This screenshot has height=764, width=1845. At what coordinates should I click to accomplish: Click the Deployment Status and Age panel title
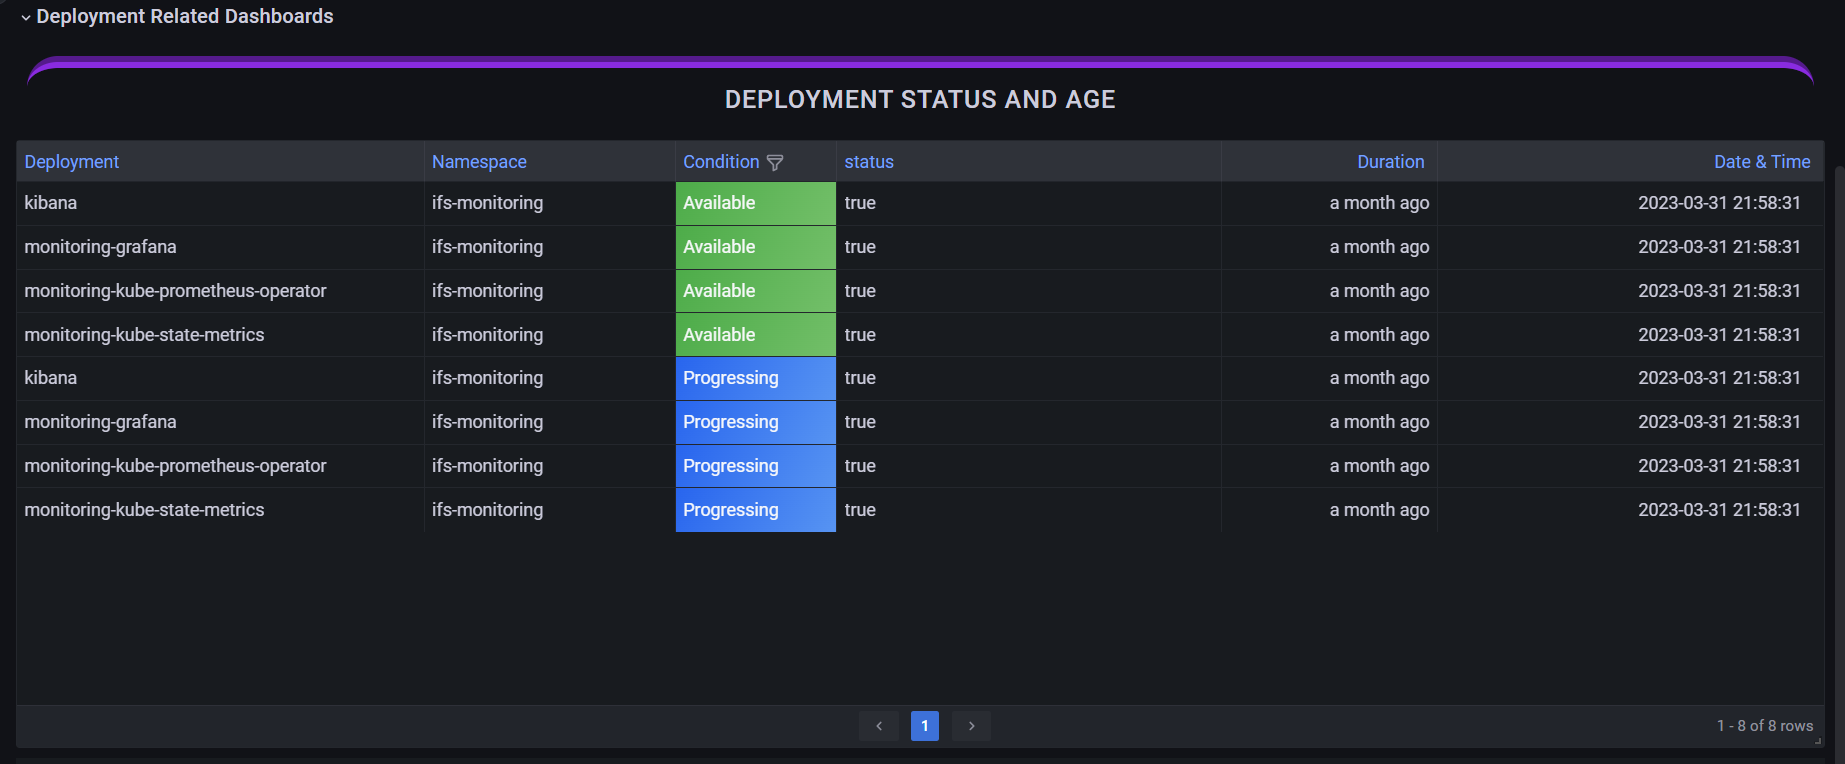(x=920, y=100)
